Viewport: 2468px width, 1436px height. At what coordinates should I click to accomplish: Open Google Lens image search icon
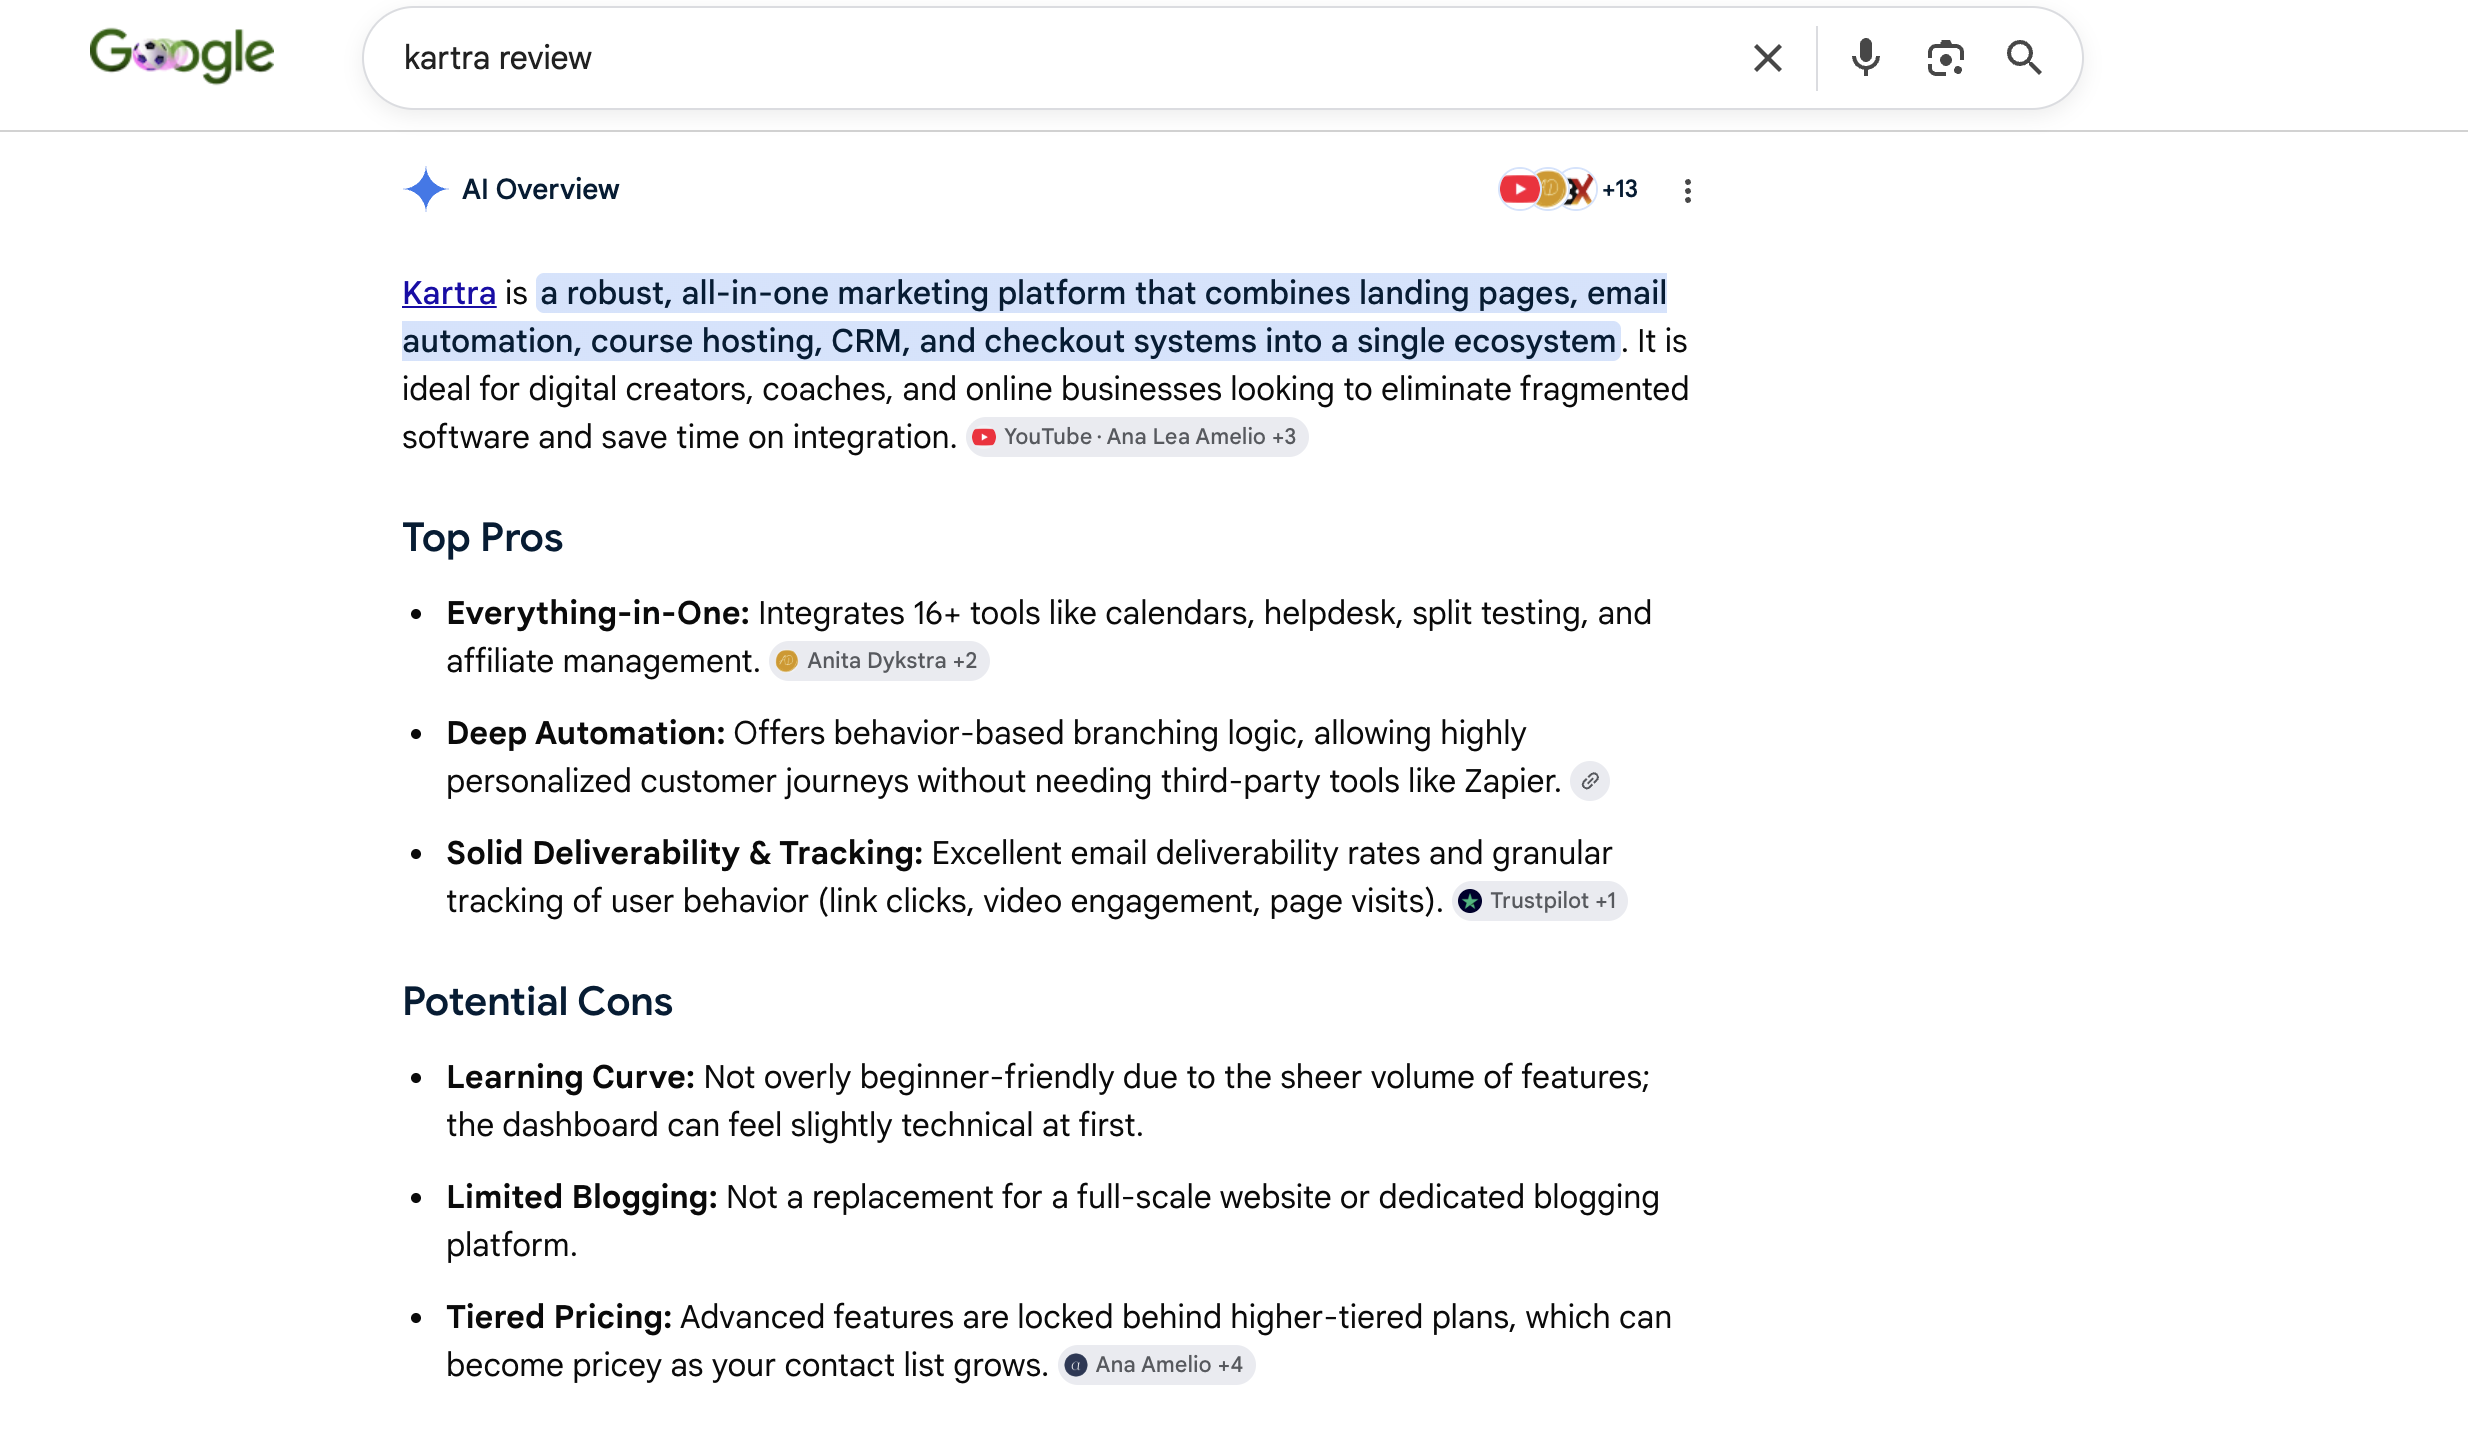point(1945,58)
